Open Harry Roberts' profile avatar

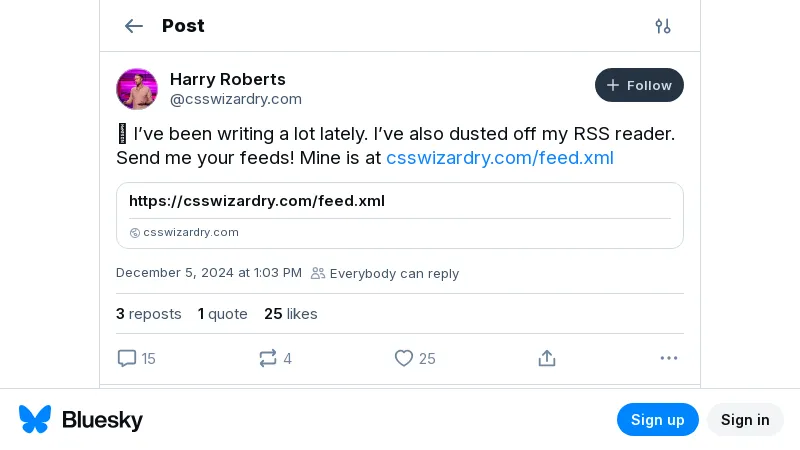coord(137,89)
